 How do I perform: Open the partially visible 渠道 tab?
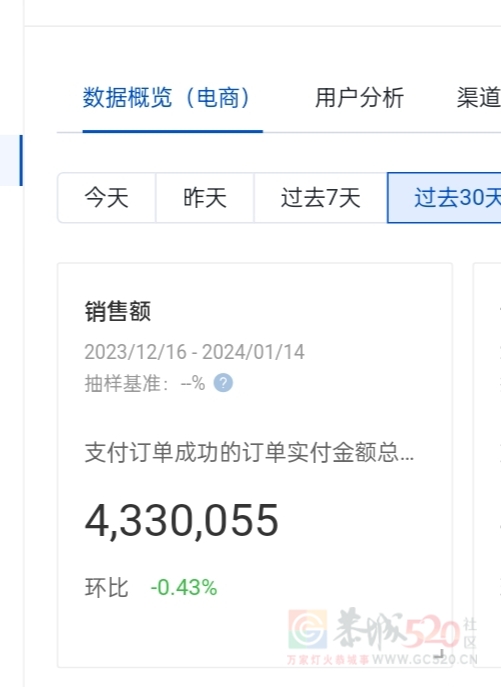(x=479, y=97)
